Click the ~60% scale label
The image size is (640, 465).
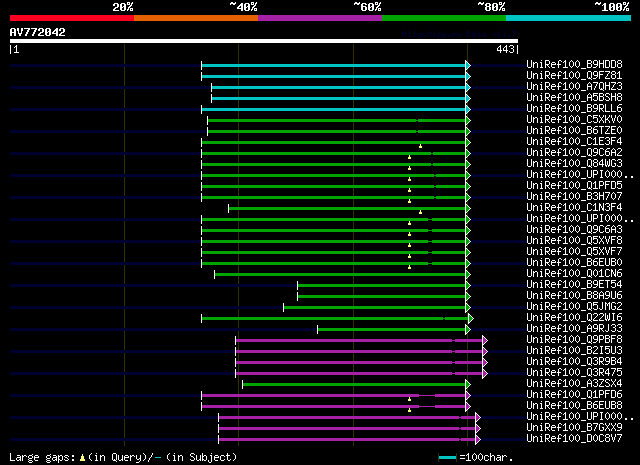coord(367,7)
